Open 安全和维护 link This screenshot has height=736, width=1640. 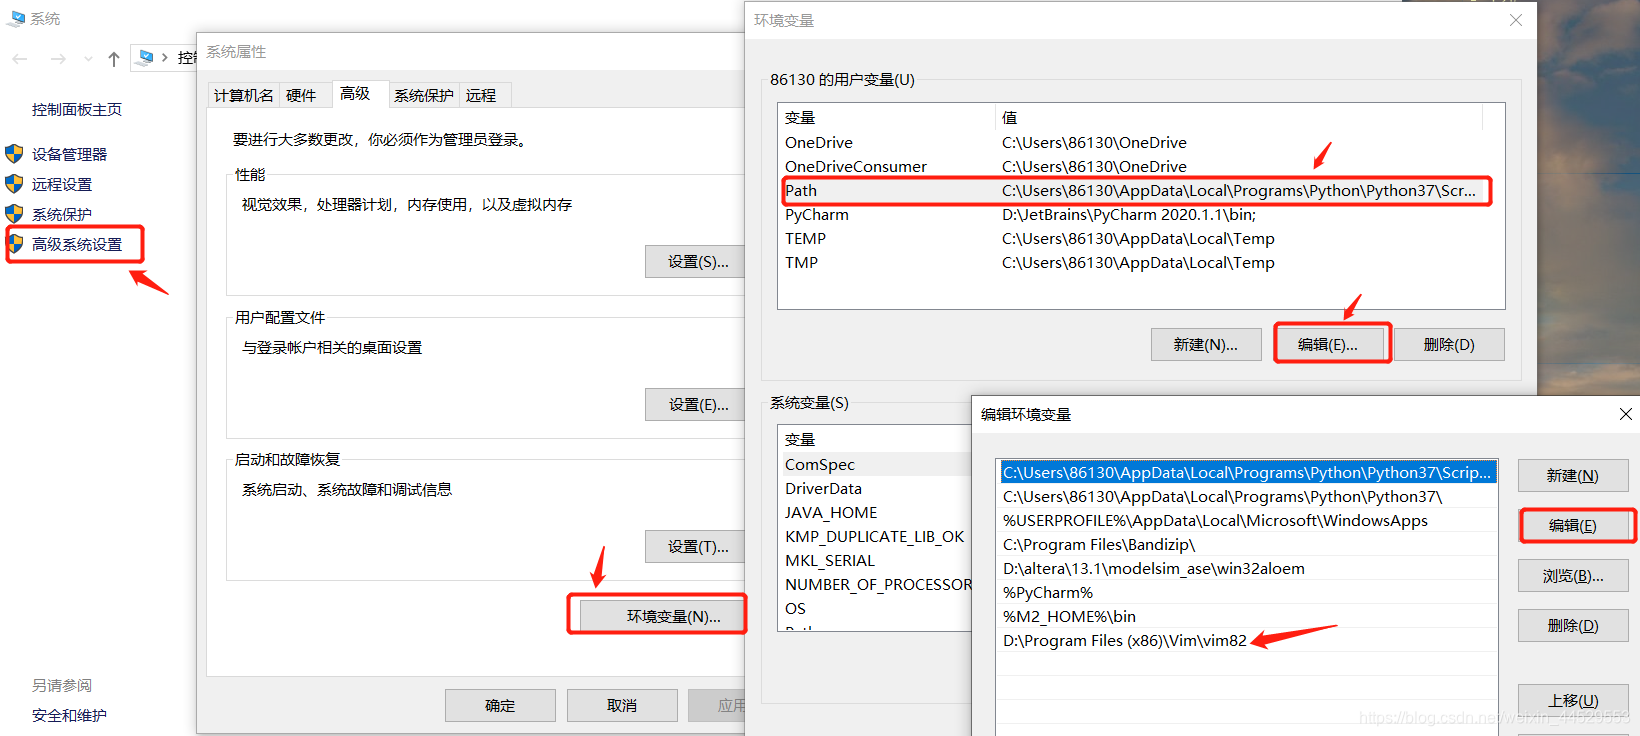pos(69,715)
